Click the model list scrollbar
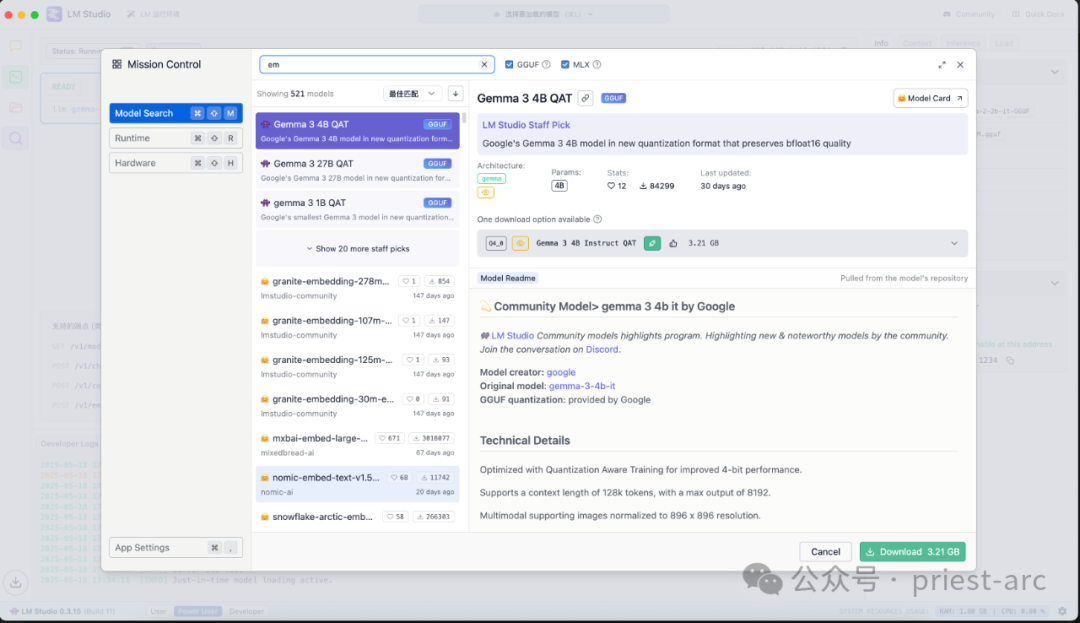This screenshot has height=623, width=1080. point(464,118)
